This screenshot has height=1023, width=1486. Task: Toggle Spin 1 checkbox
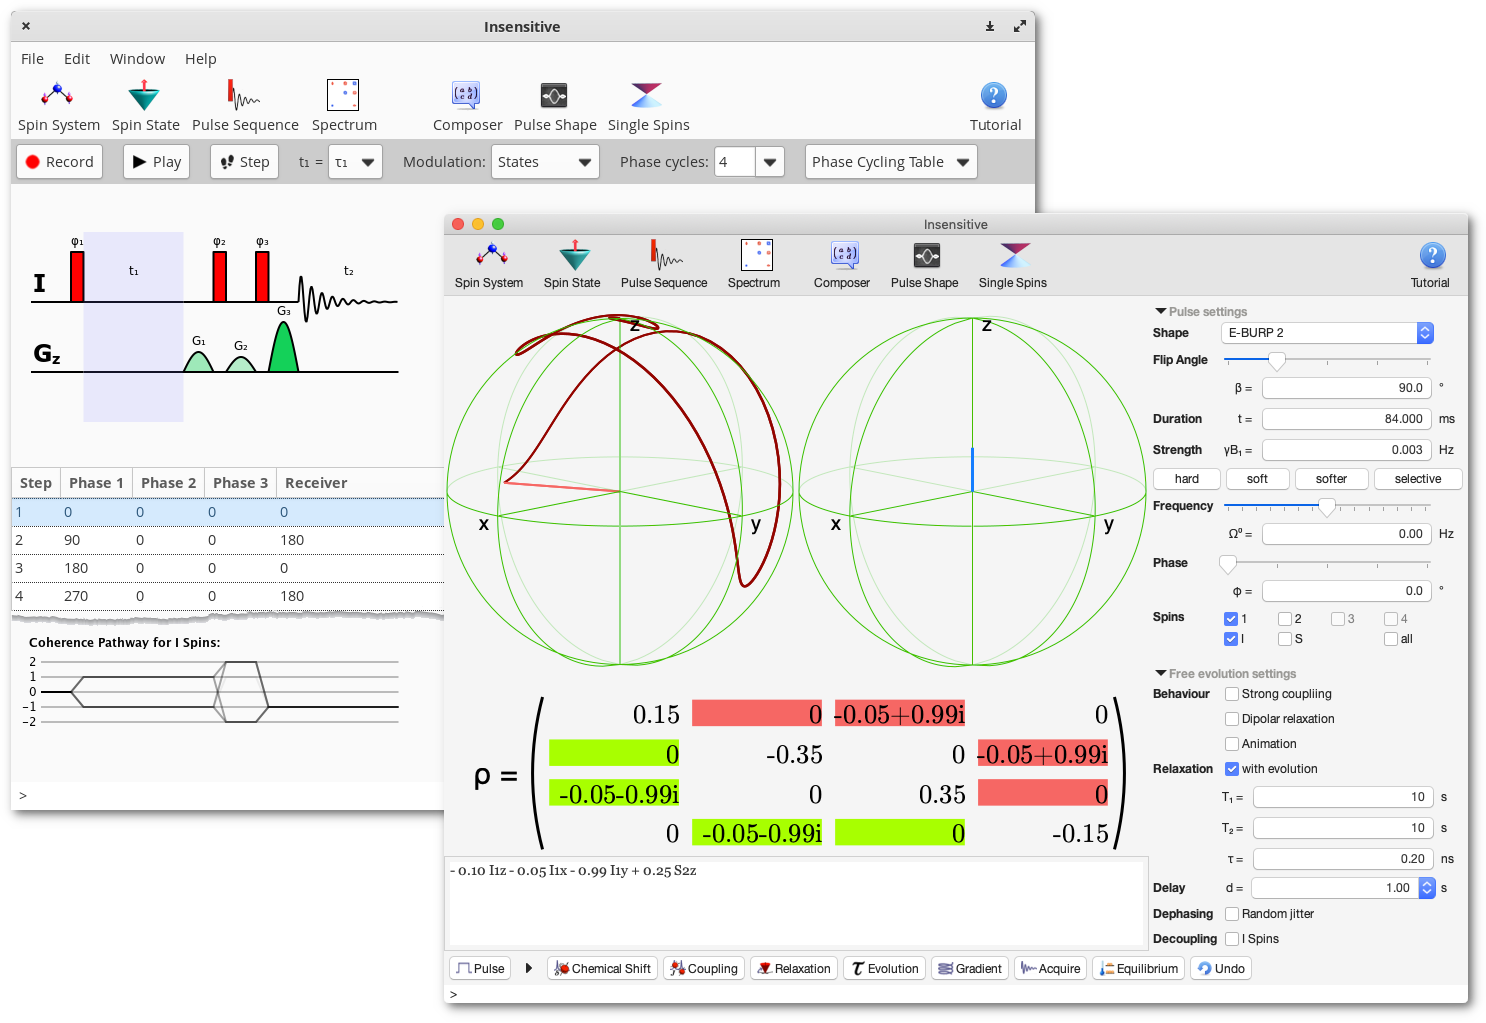pyautogui.click(x=1231, y=619)
